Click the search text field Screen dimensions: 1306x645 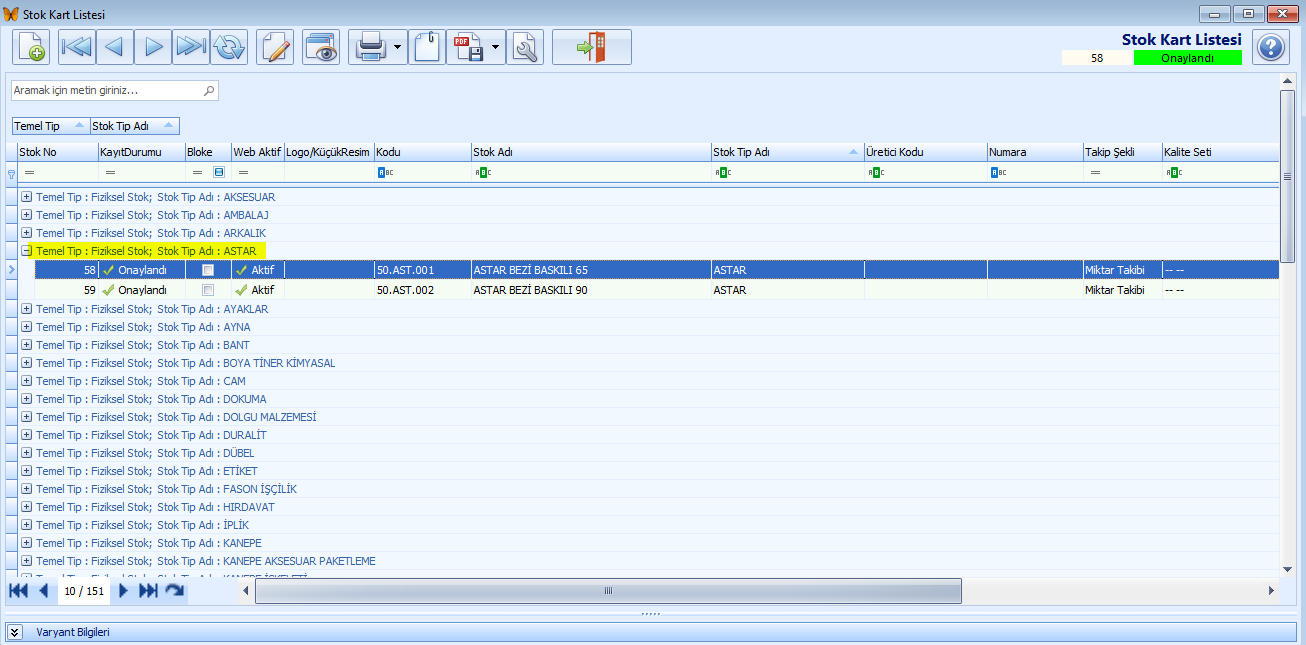pyautogui.click(x=115, y=90)
